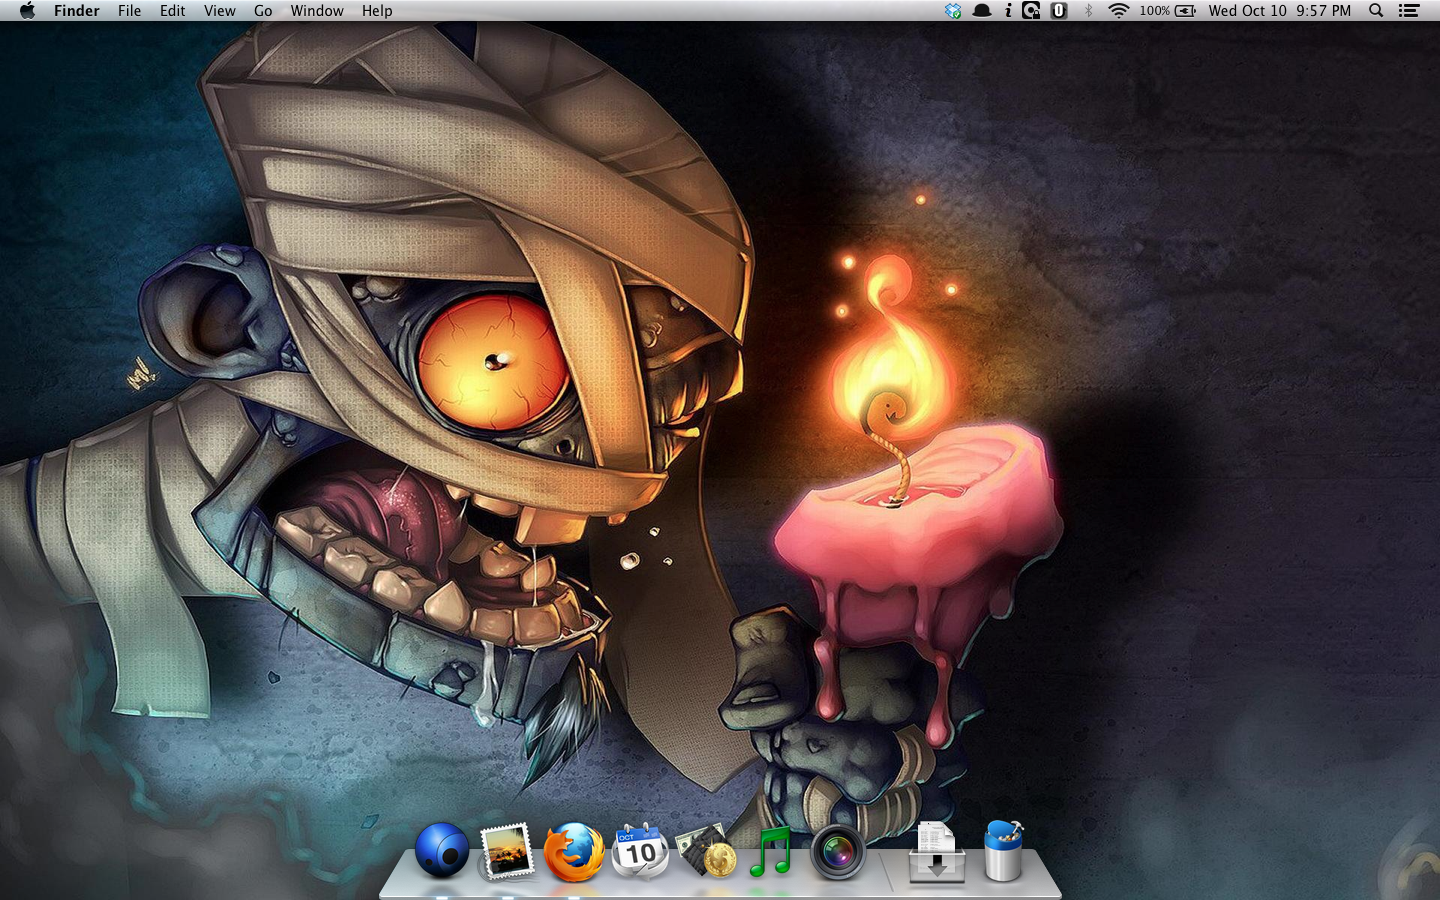Screen dimensions: 1440x900
Task: Open the Trash in the Dock
Action: (x=1004, y=851)
